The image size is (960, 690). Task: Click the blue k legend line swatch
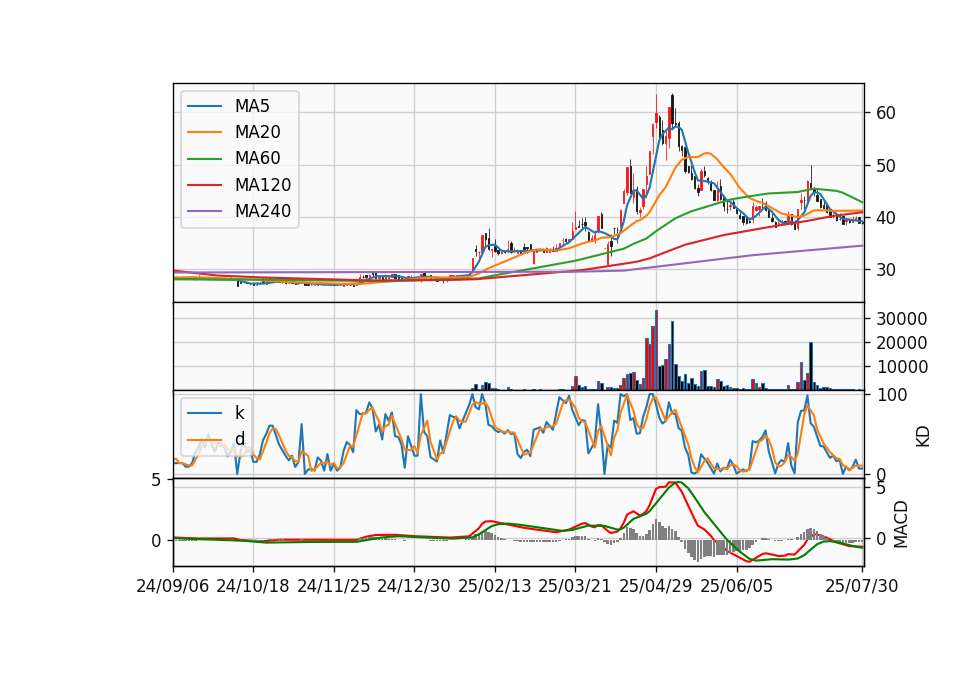(x=204, y=413)
